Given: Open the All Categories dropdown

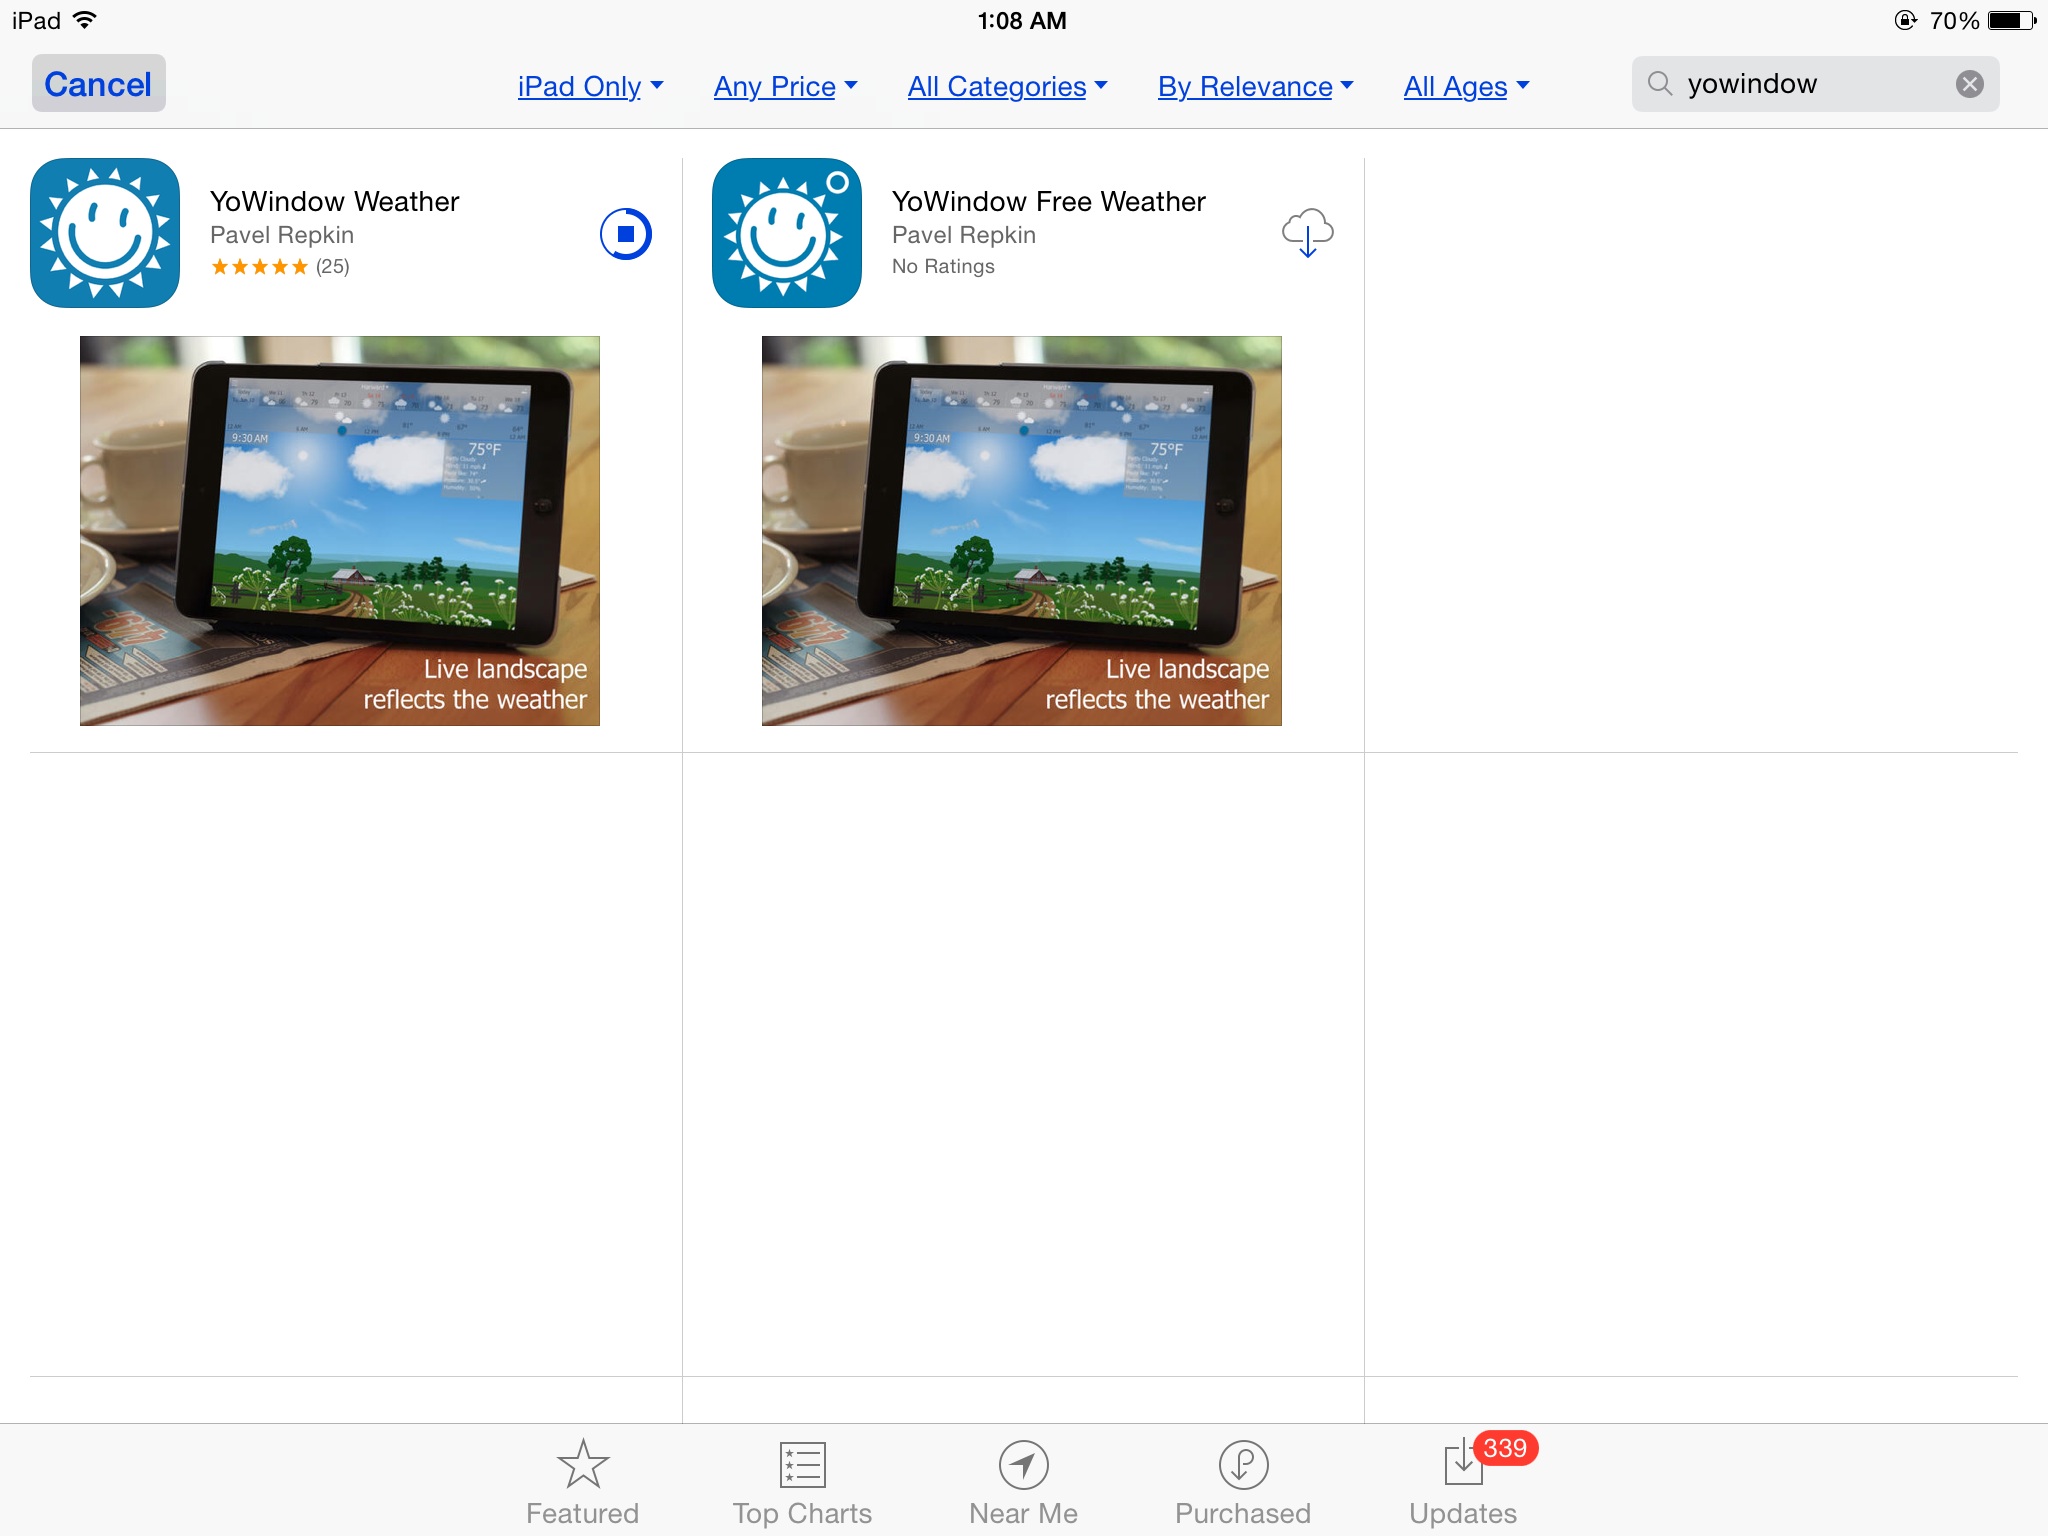Looking at the screenshot, I should (x=1007, y=87).
